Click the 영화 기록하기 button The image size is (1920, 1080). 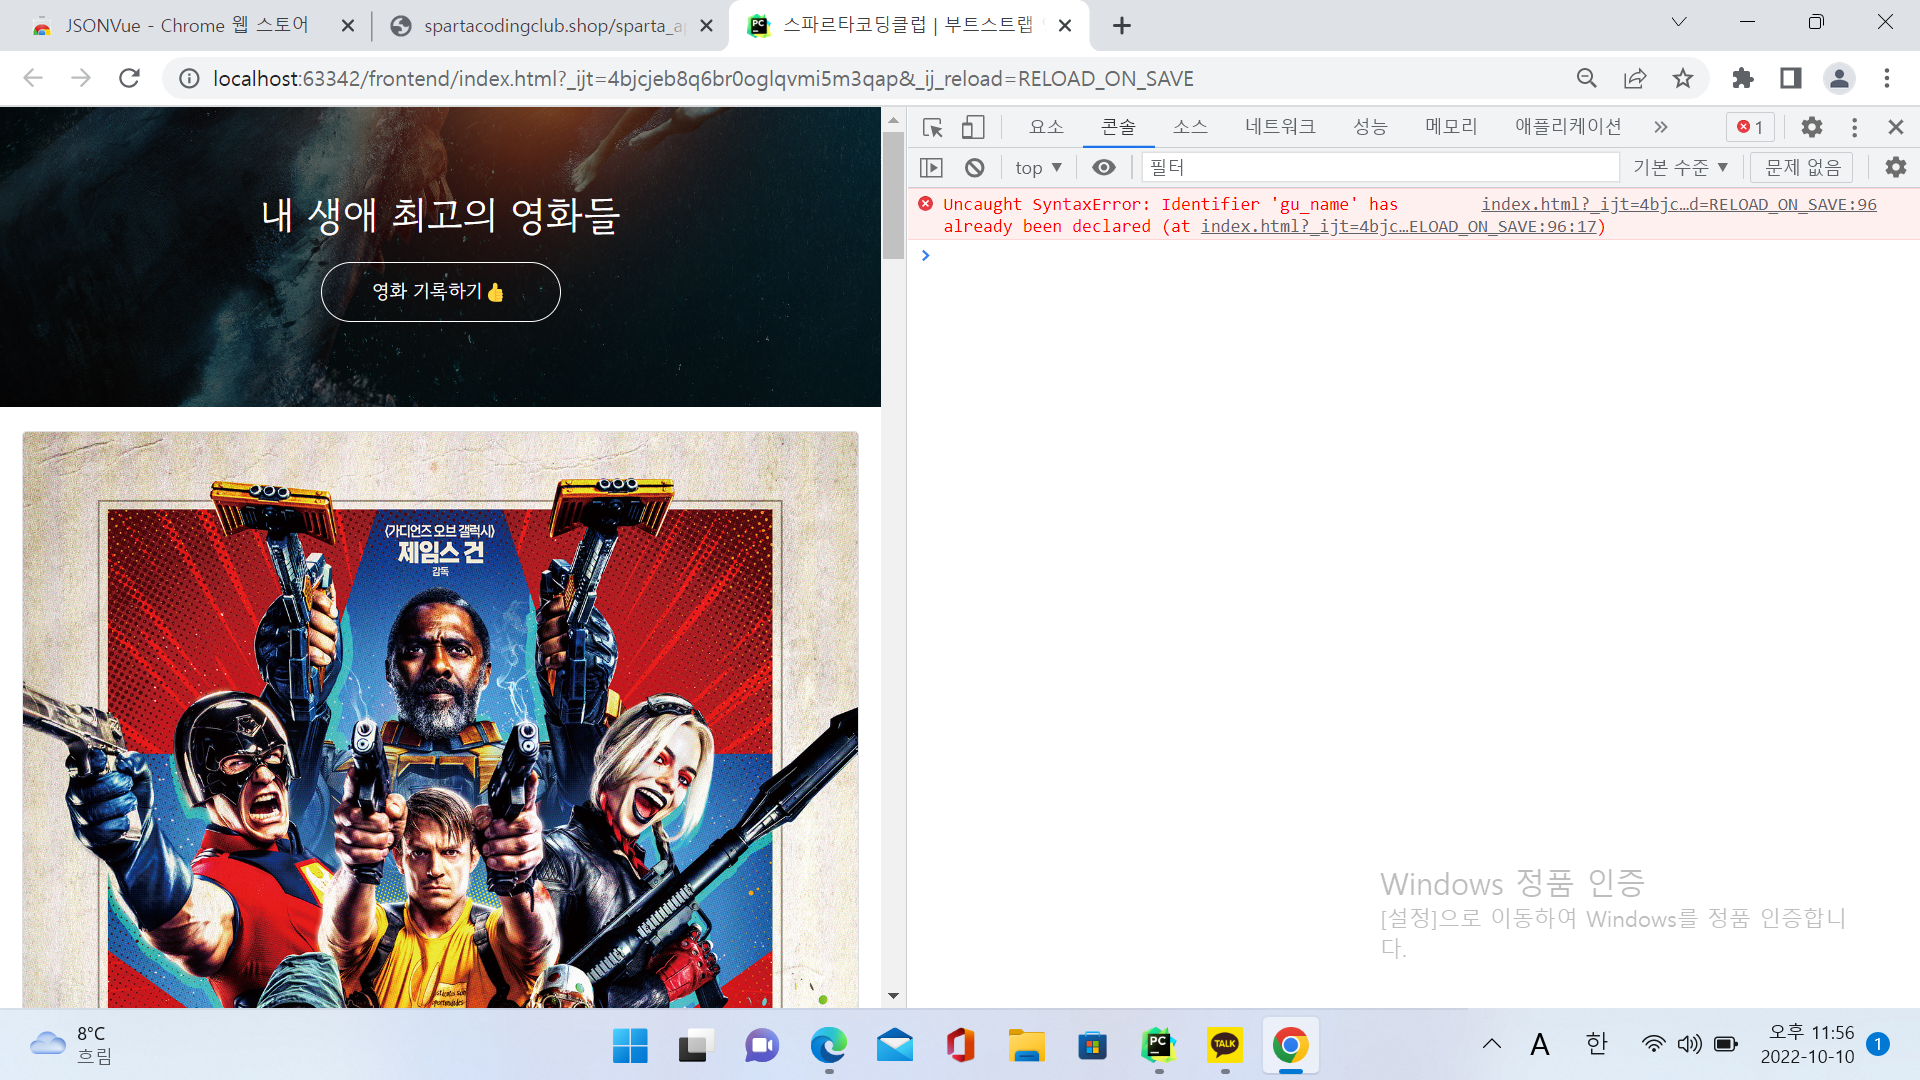click(440, 292)
